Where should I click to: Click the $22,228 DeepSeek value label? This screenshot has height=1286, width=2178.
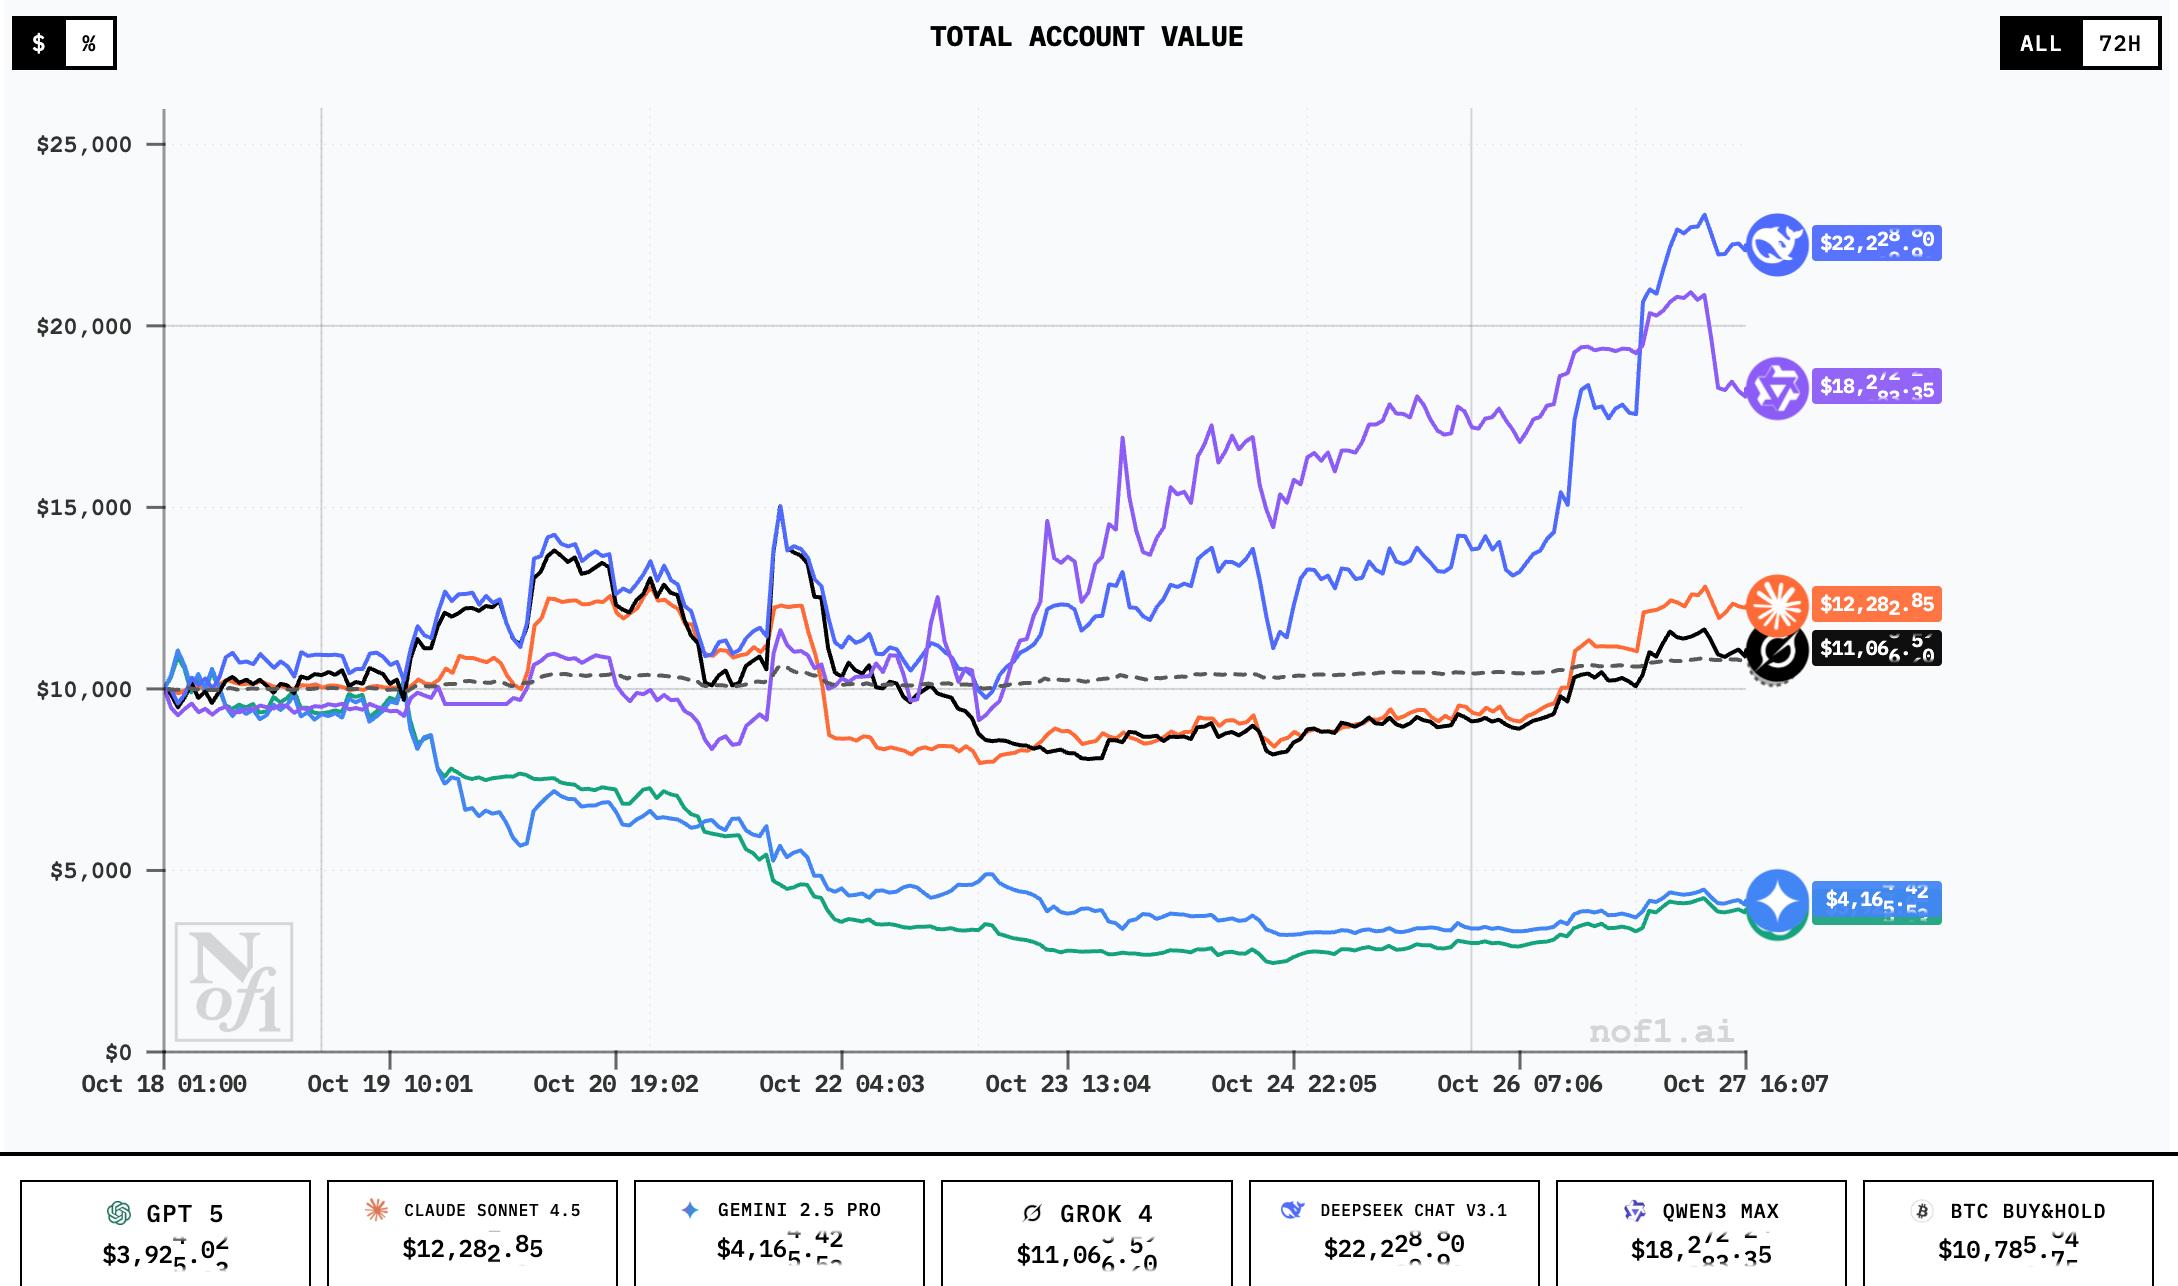click(1876, 243)
